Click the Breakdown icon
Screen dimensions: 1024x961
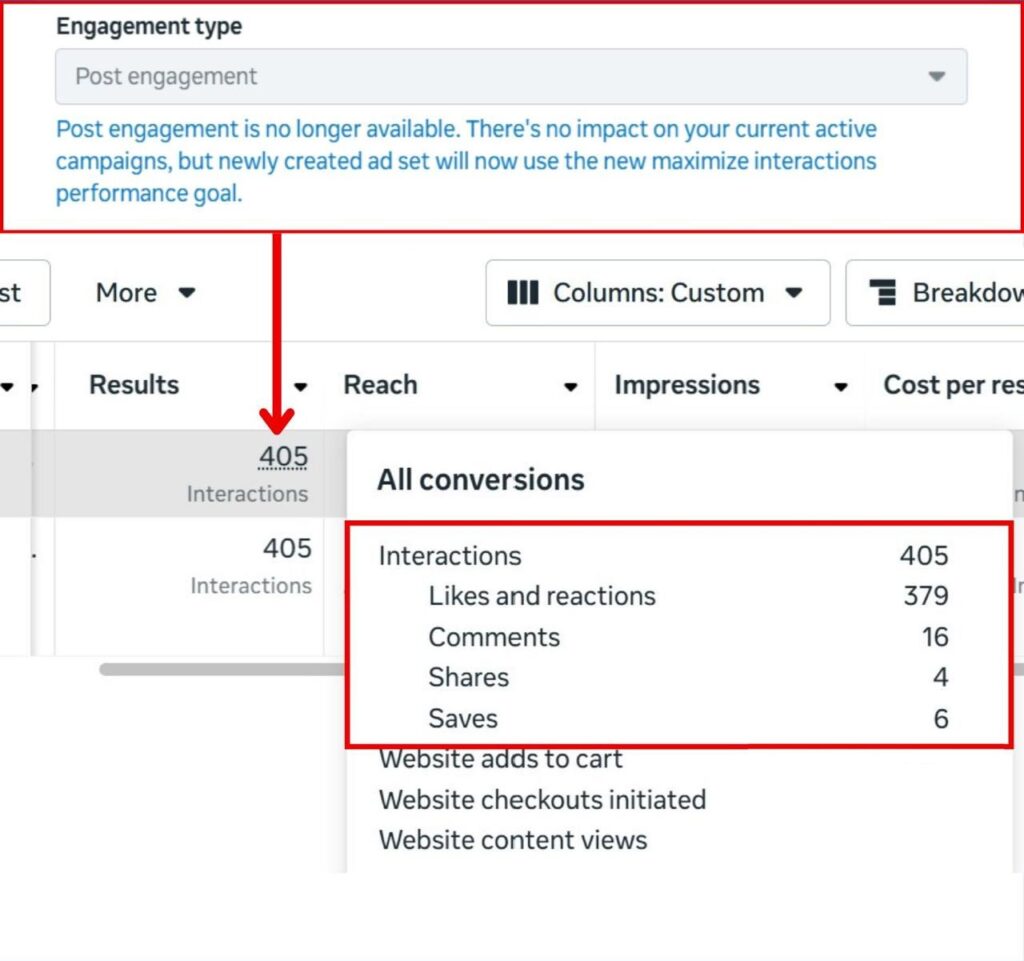click(882, 293)
